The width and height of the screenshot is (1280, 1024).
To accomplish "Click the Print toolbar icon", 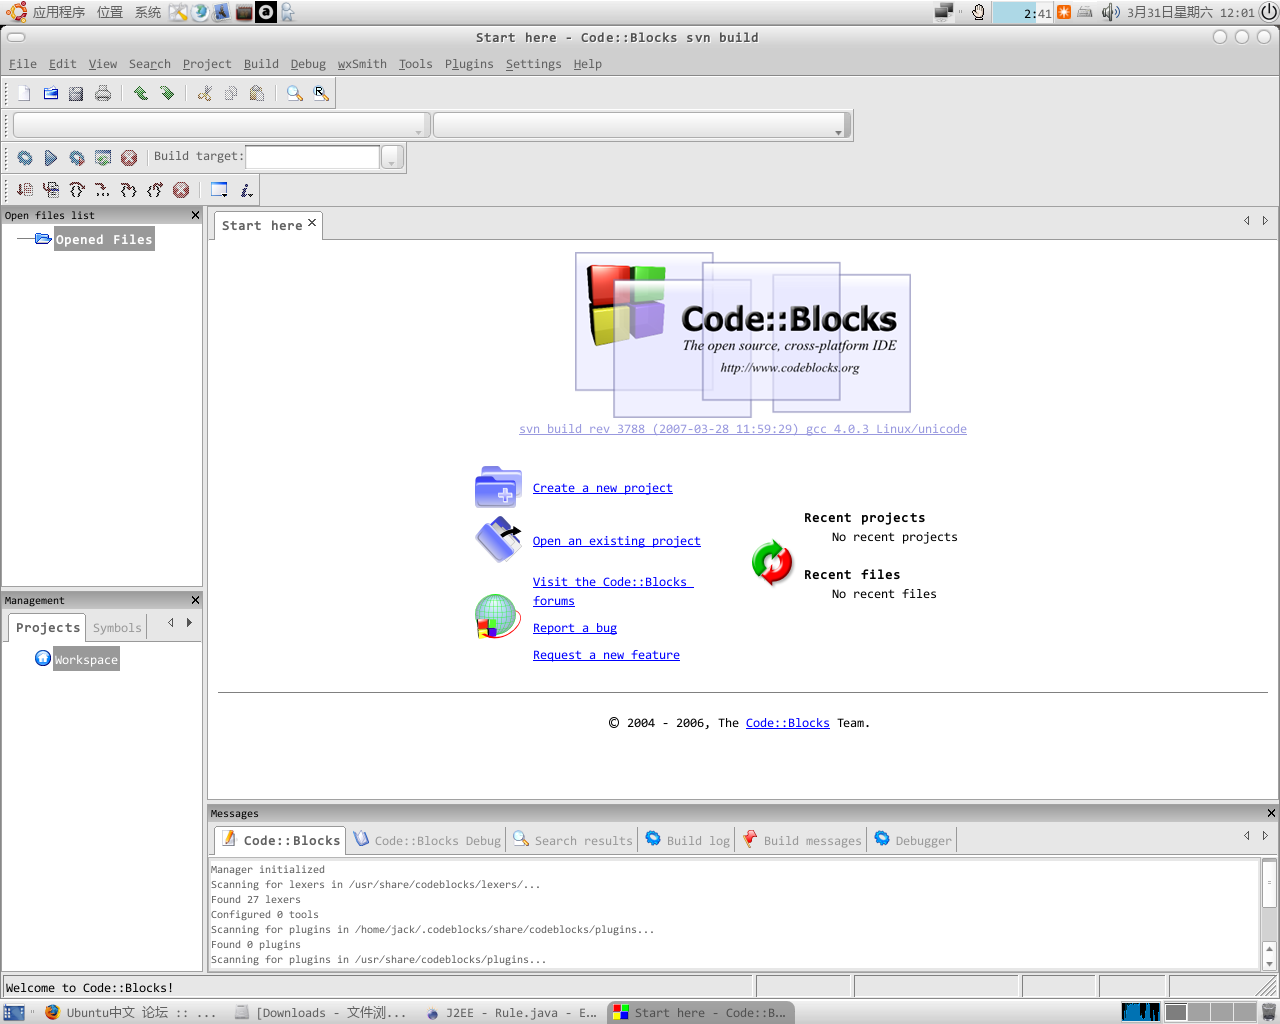I will pyautogui.click(x=102, y=93).
